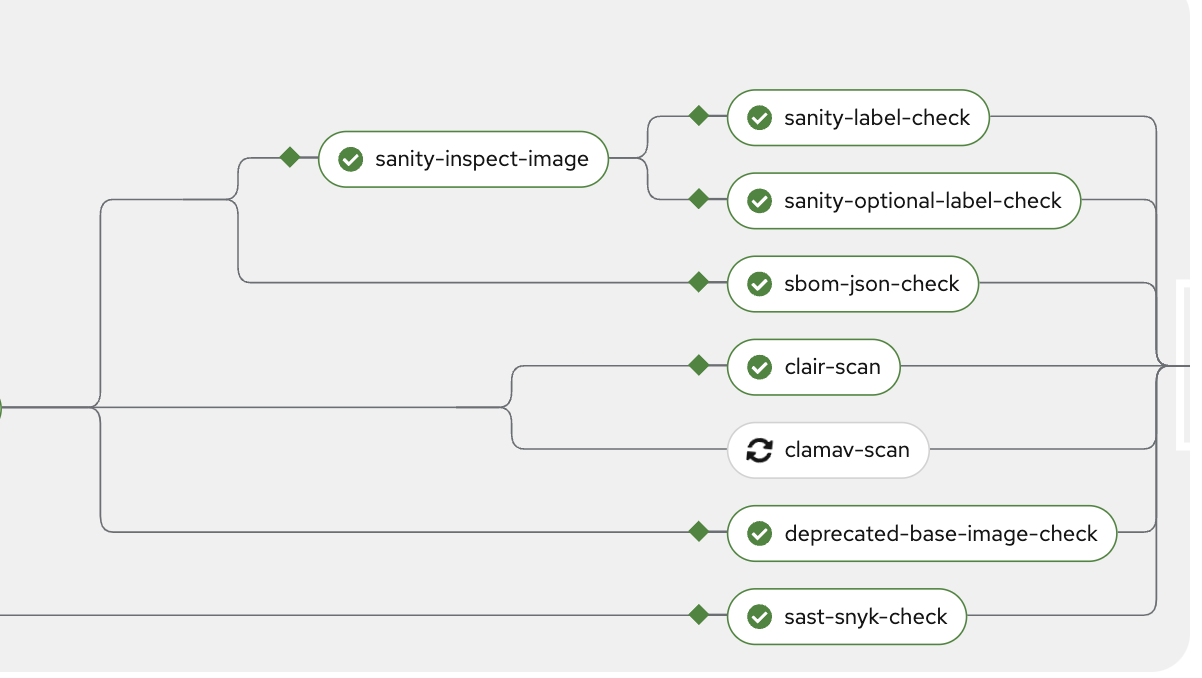The image size is (1202, 678).
Task: Select the sbom-json-check pipeline task
Action: [x=871, y=284]
